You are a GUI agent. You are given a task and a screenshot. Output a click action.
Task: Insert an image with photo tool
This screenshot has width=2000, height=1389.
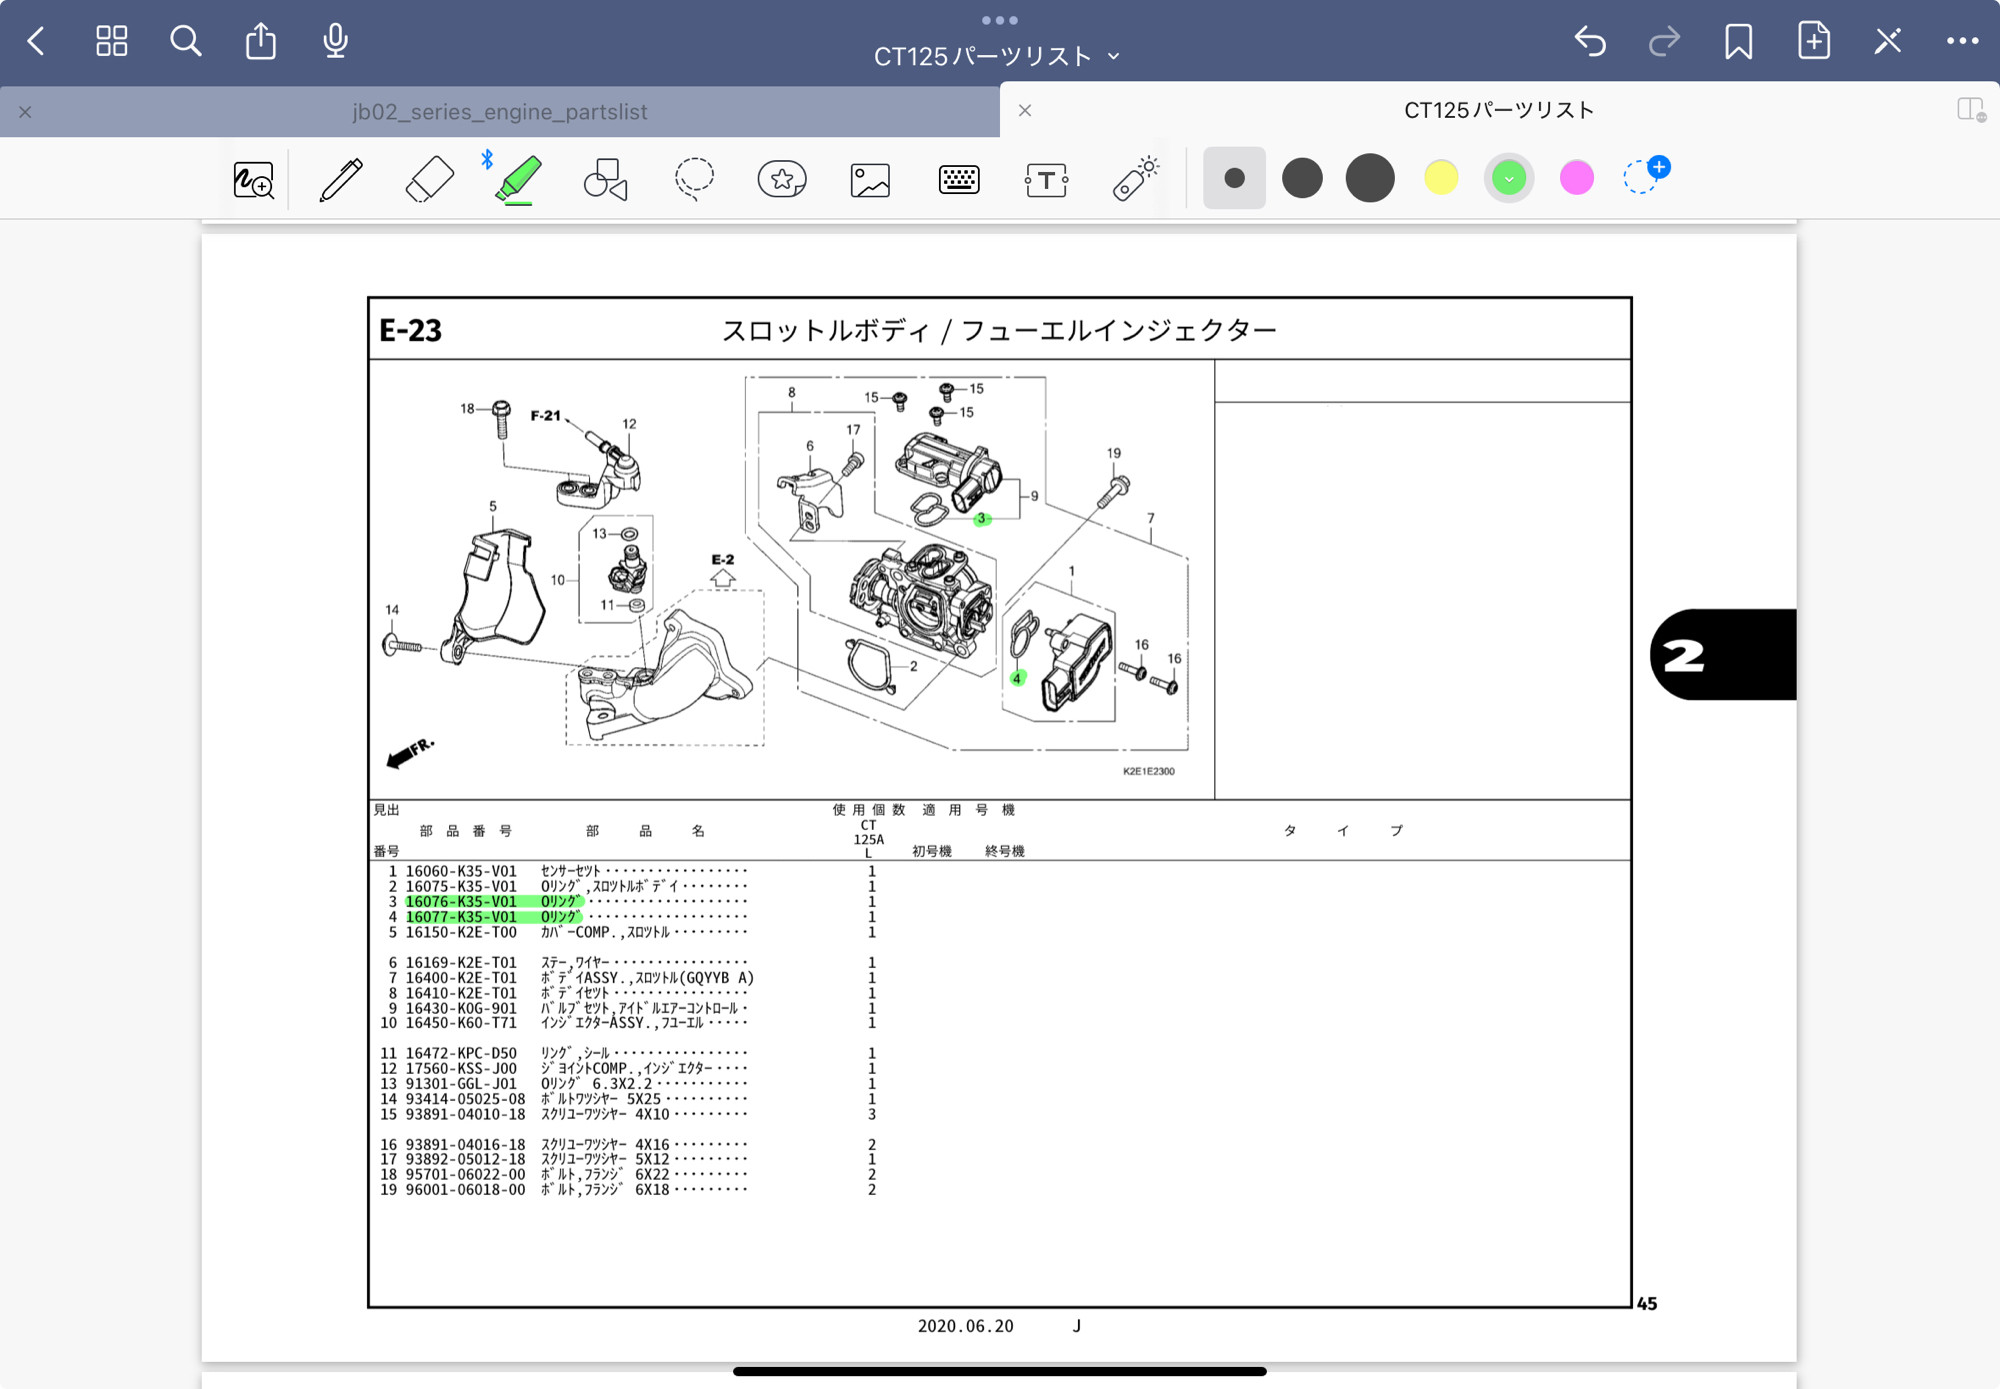tap(870, 180)
